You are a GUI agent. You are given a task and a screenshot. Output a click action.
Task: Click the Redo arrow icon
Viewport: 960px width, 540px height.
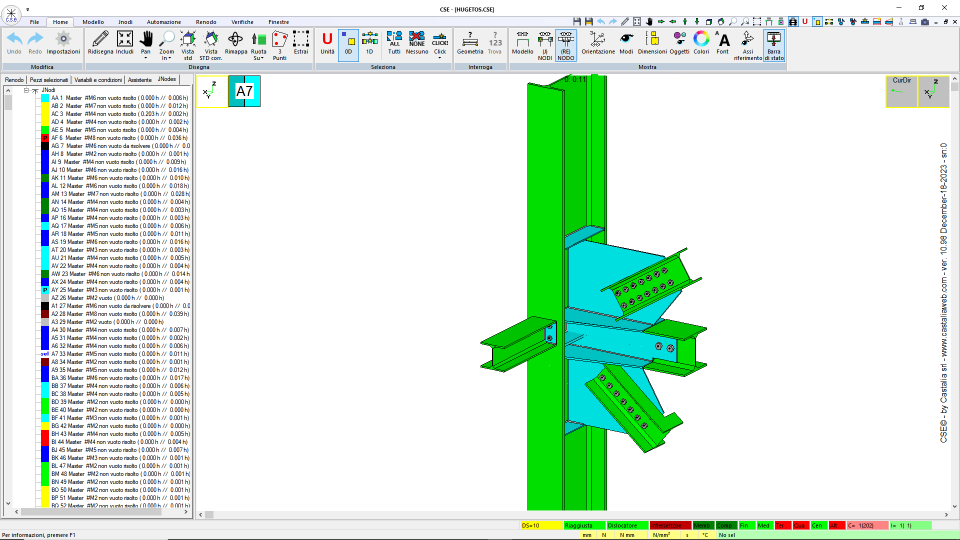point(35,40)
